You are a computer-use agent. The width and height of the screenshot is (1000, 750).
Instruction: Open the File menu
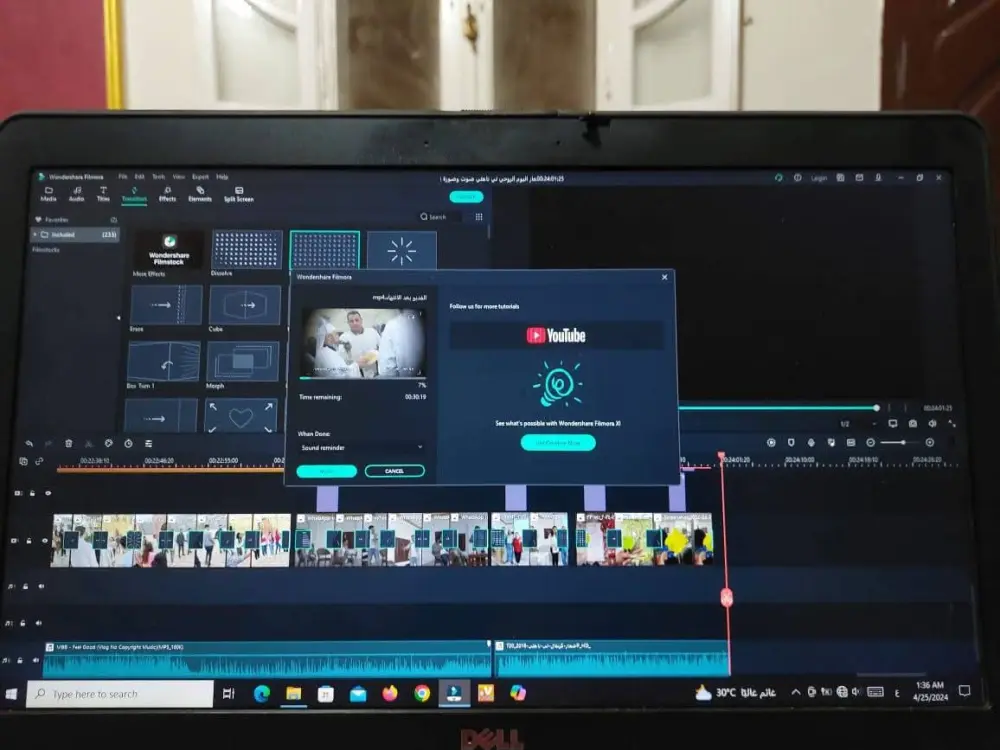pos(123,177)
